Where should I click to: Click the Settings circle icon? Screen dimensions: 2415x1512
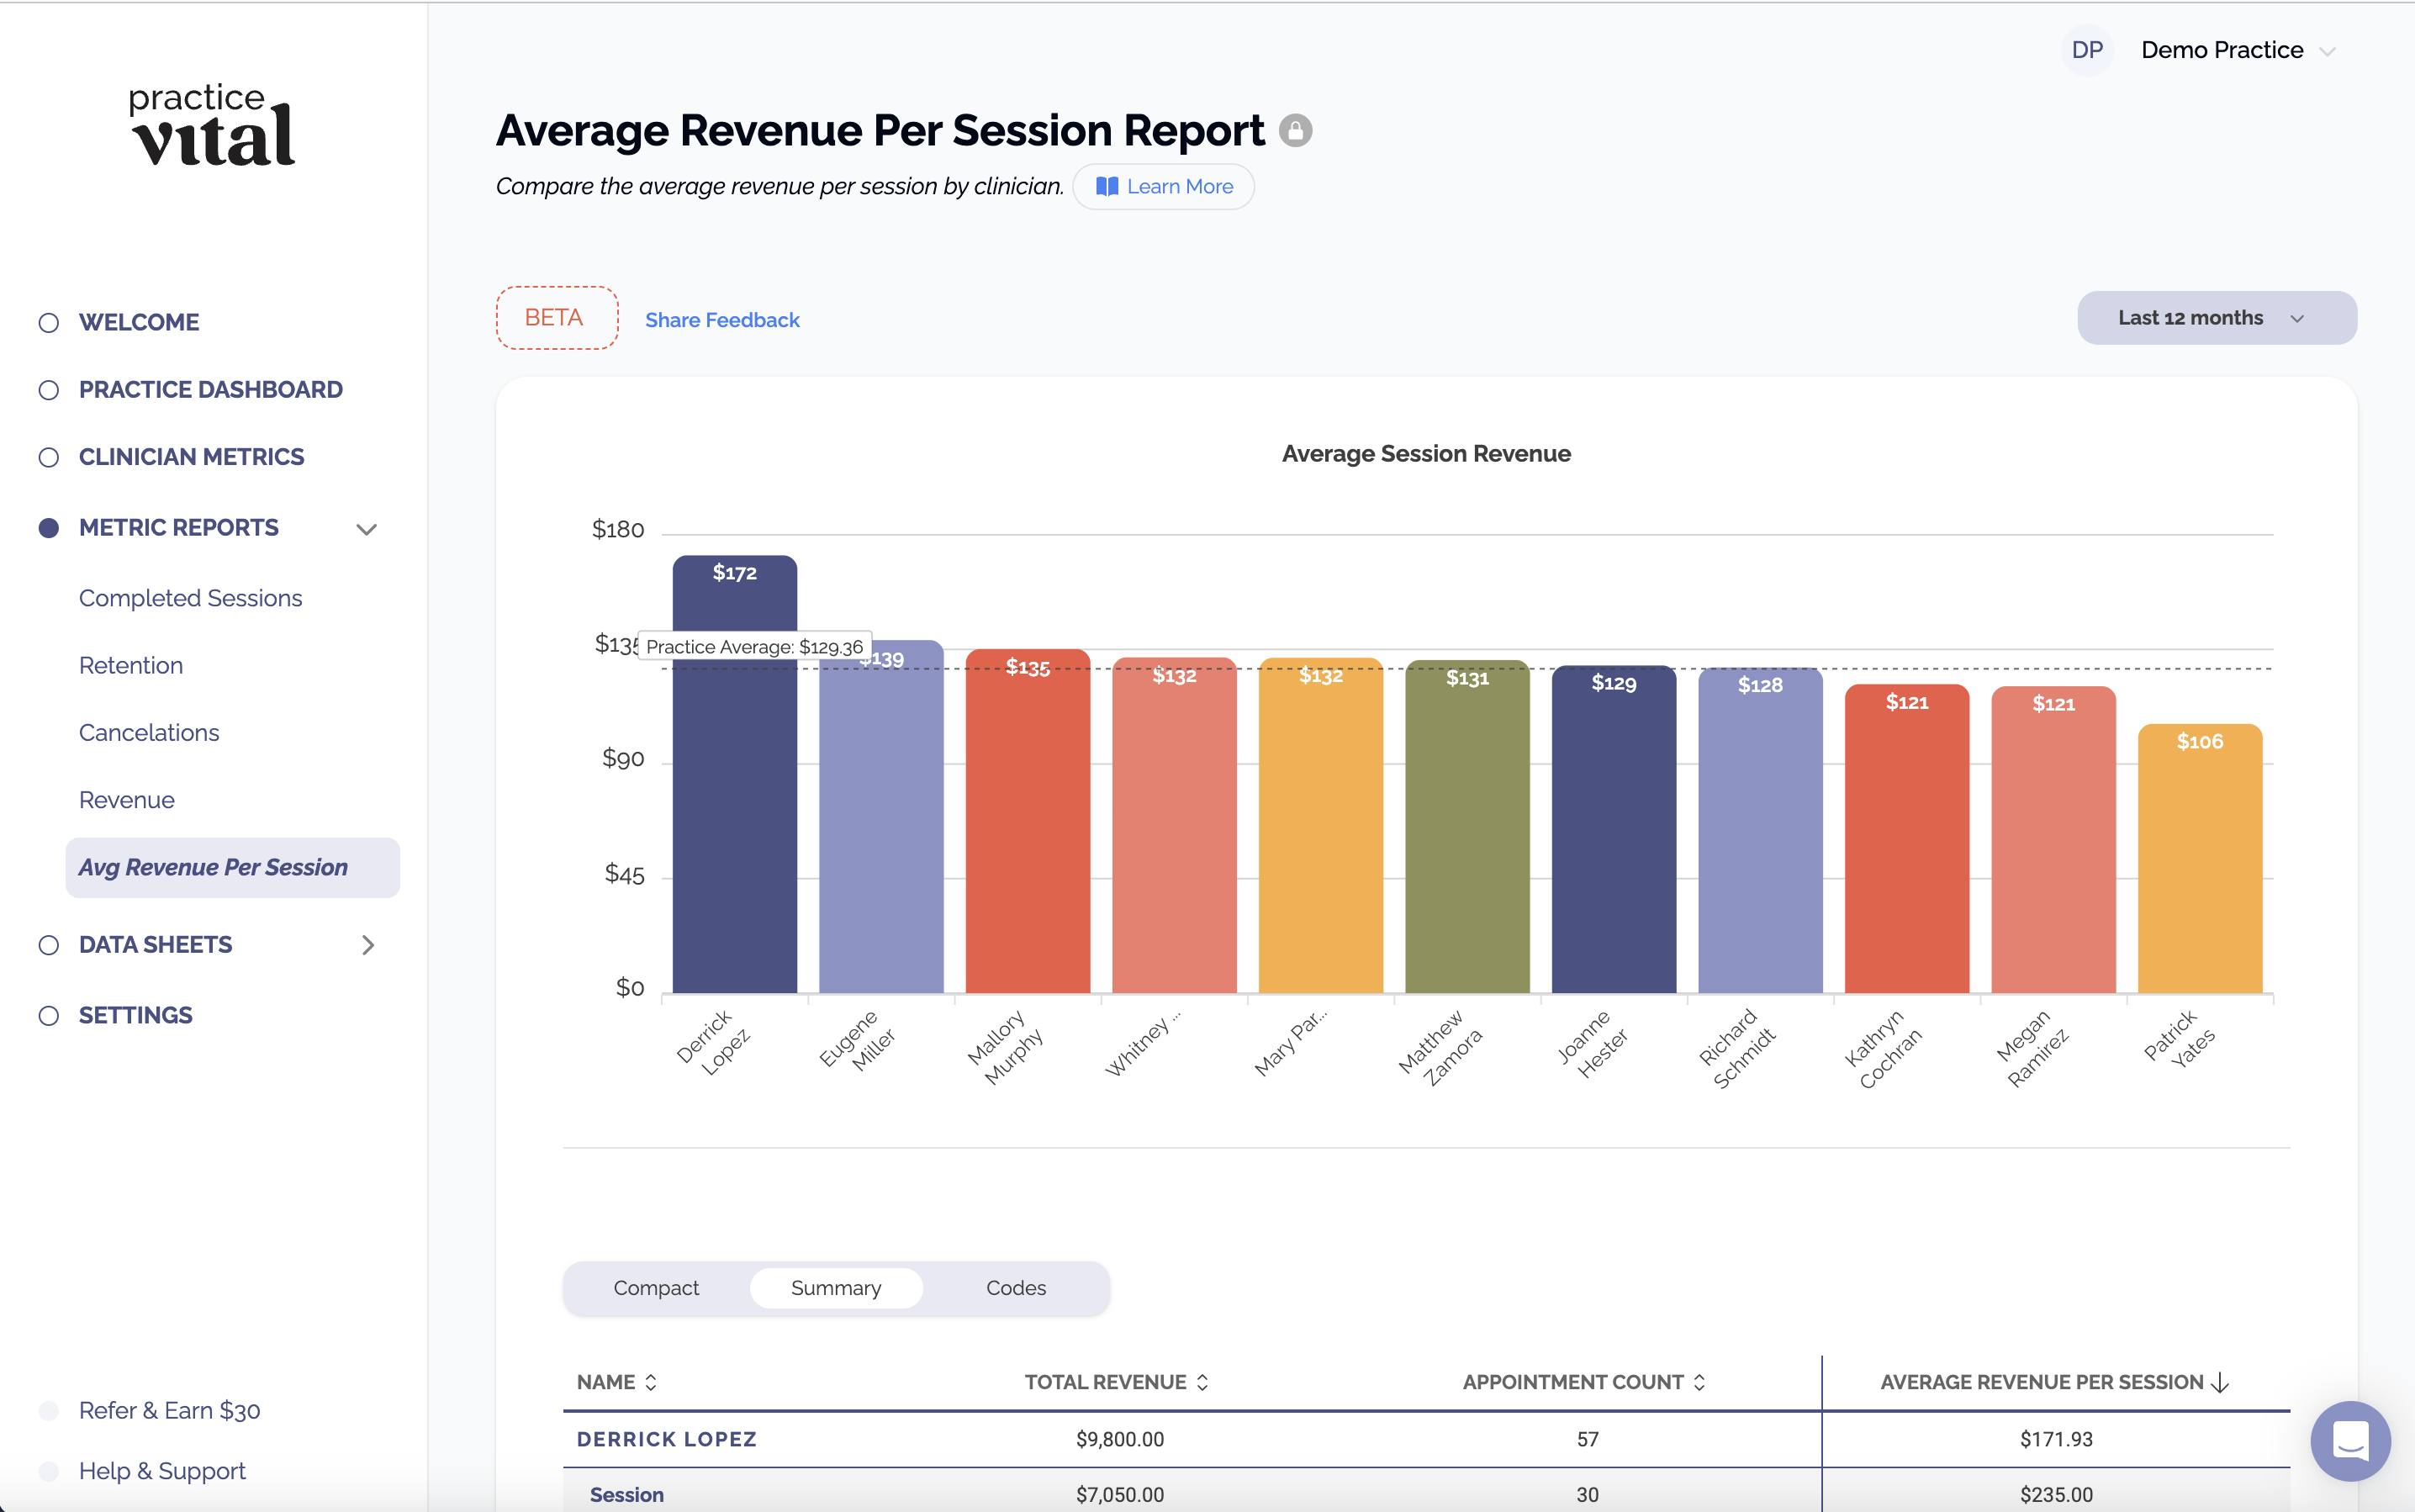[48, 1015]
